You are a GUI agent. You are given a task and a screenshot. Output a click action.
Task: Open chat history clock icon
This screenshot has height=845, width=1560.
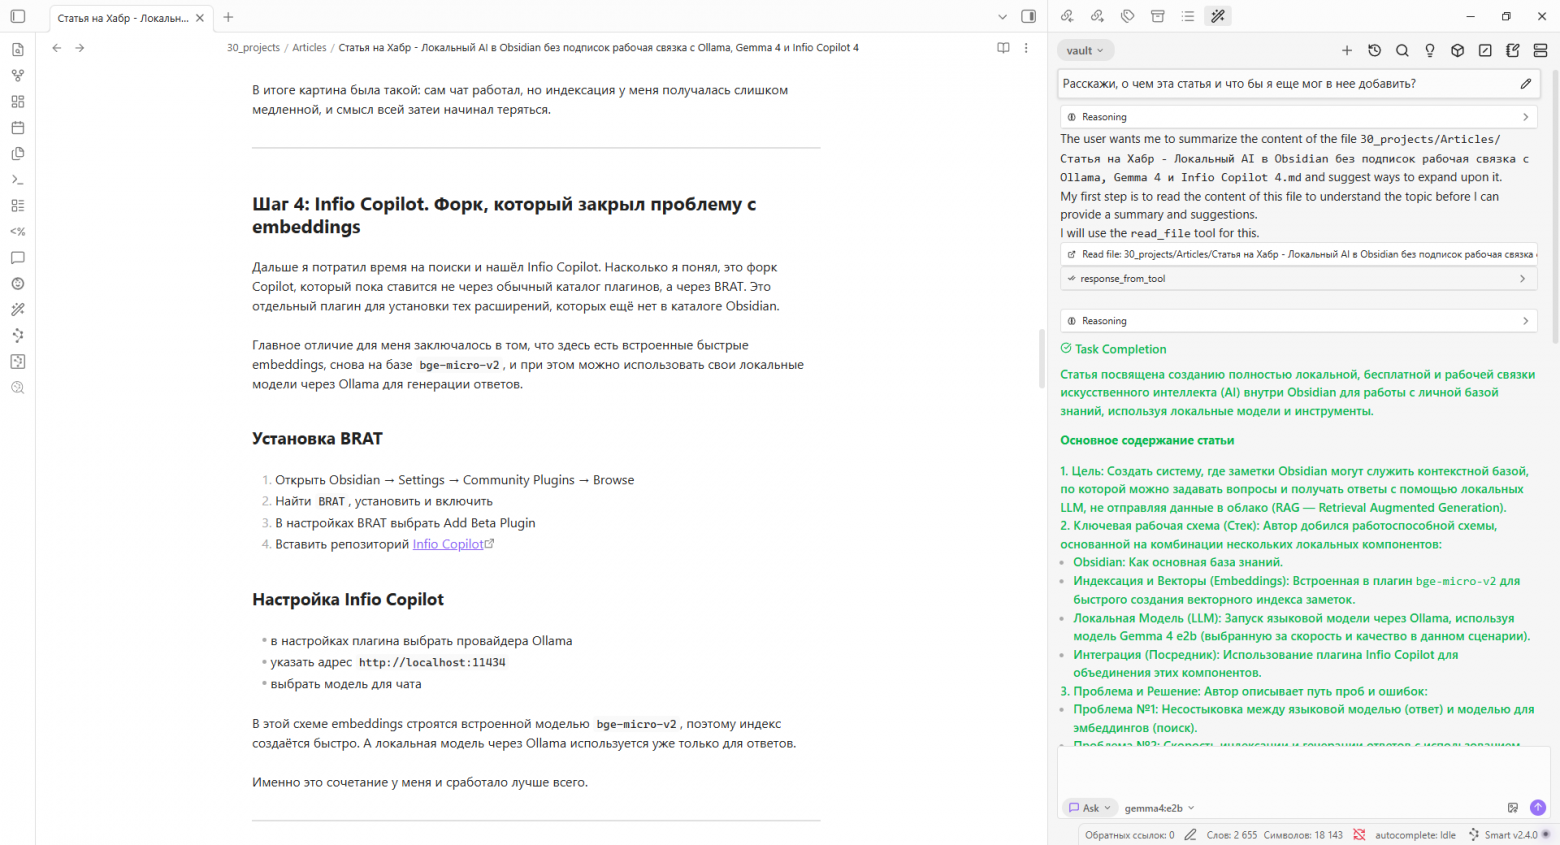coord(1375,51)
